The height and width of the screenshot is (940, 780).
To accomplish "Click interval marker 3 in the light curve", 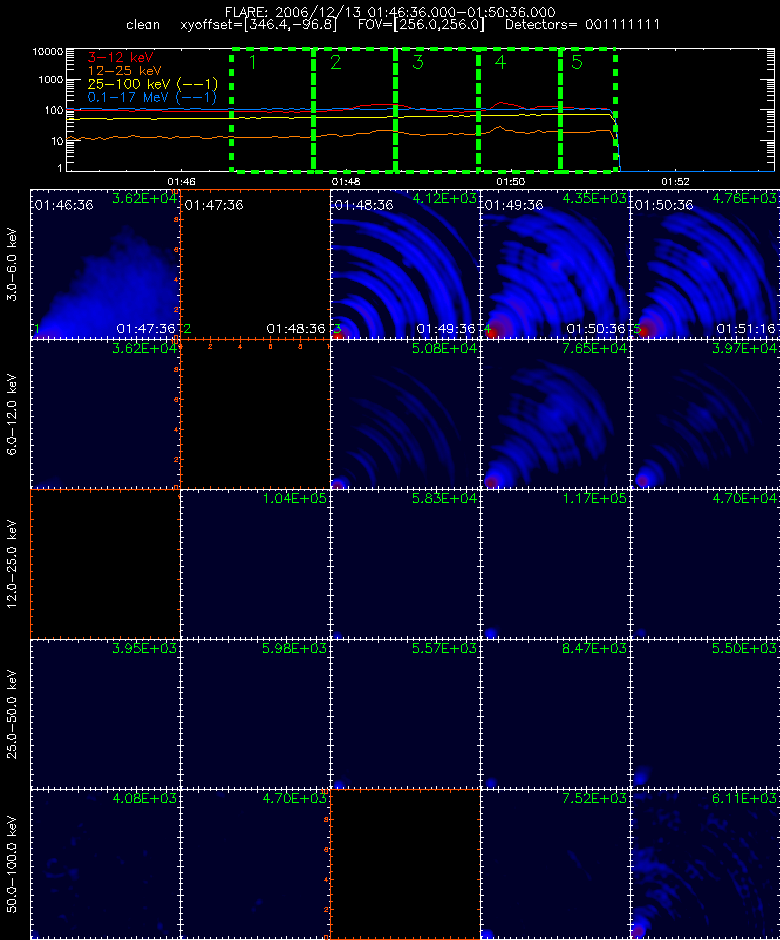I will tap(418, 62).
